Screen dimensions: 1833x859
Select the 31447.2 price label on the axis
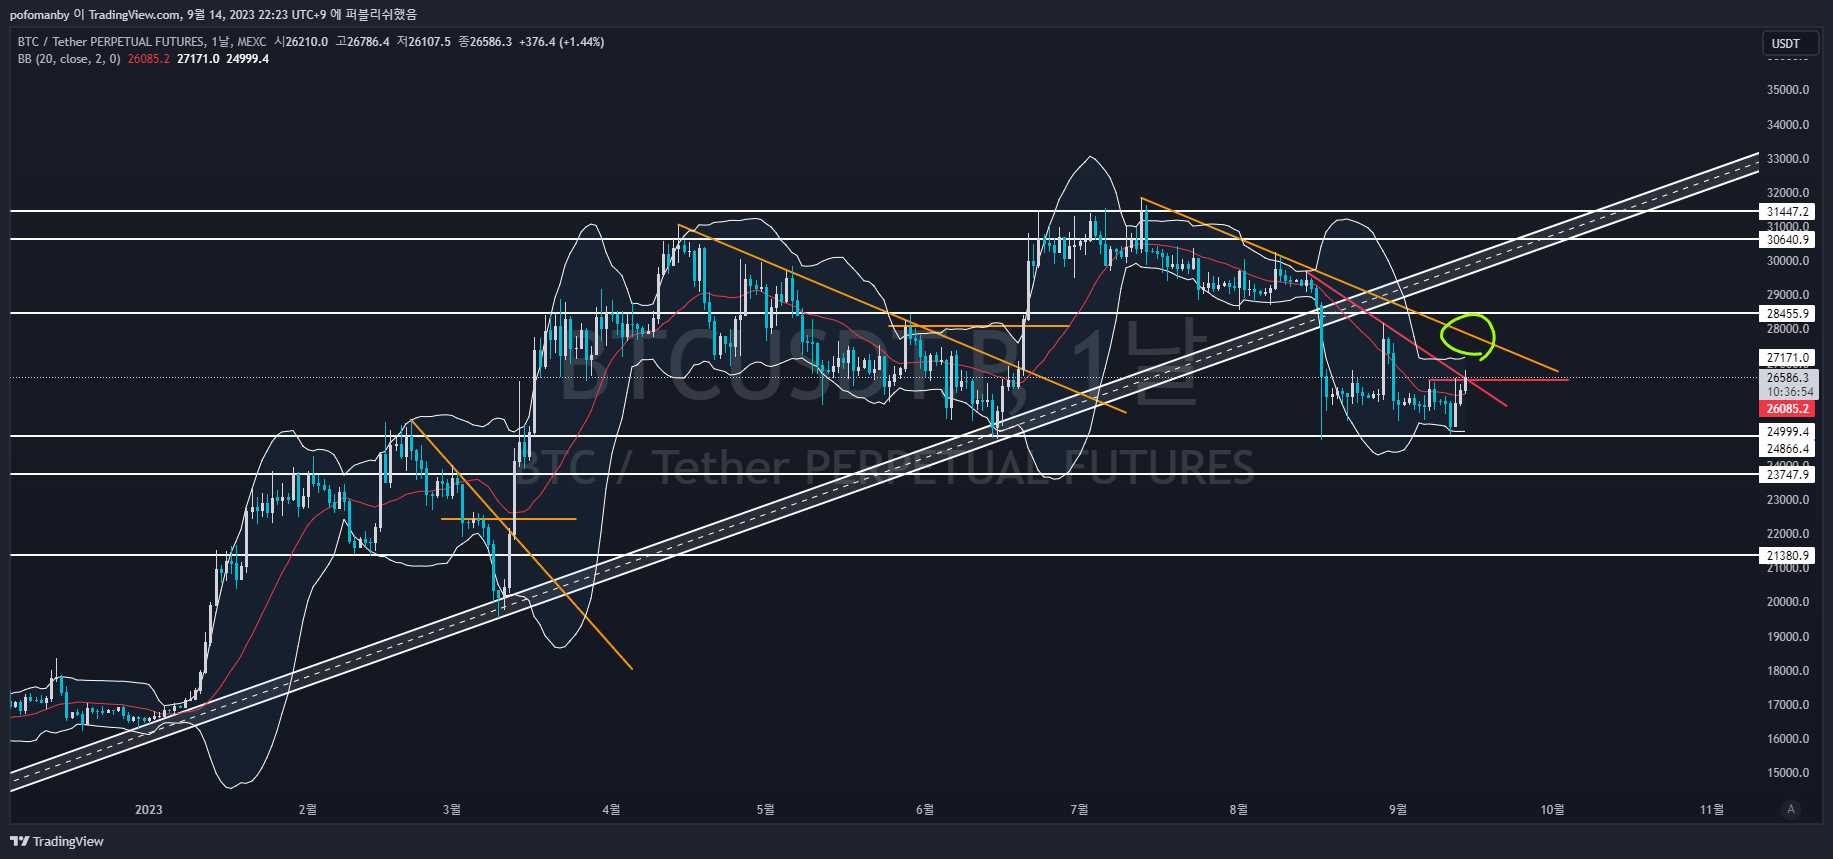coord(1787,212)
